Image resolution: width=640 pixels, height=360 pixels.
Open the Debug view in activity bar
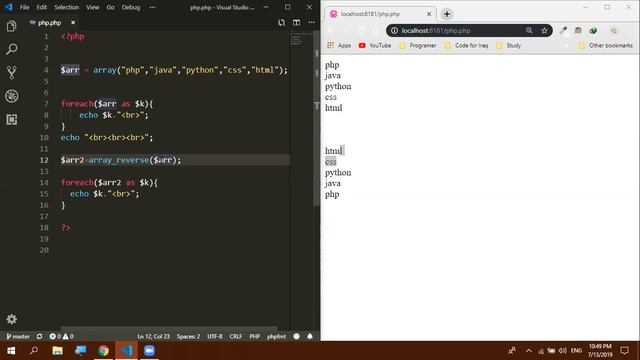(x=11, y=96)
